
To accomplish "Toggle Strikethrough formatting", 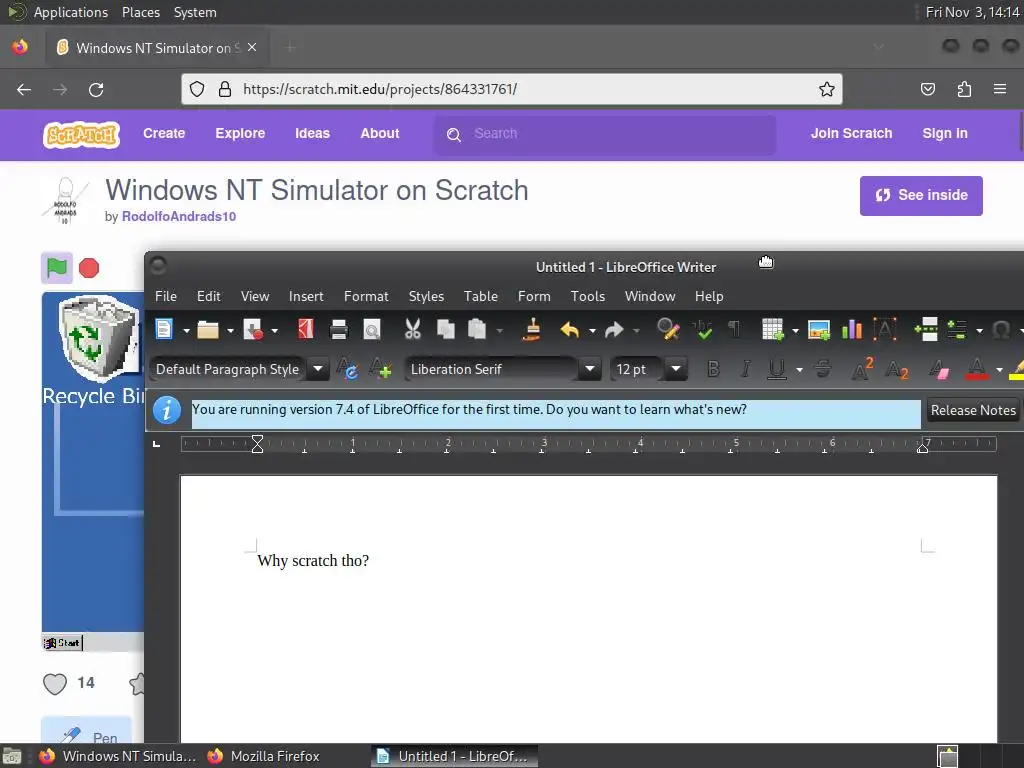I will [823, 370].
